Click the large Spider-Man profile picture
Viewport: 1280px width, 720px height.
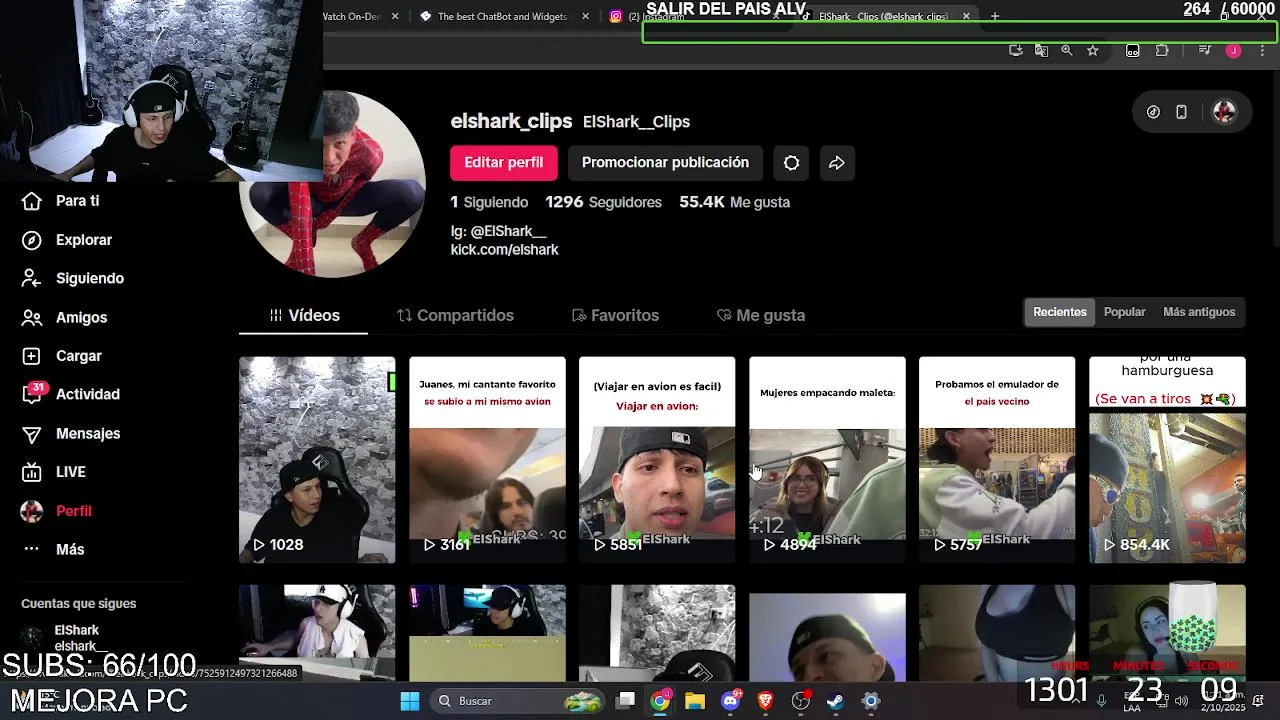(332, 185)
